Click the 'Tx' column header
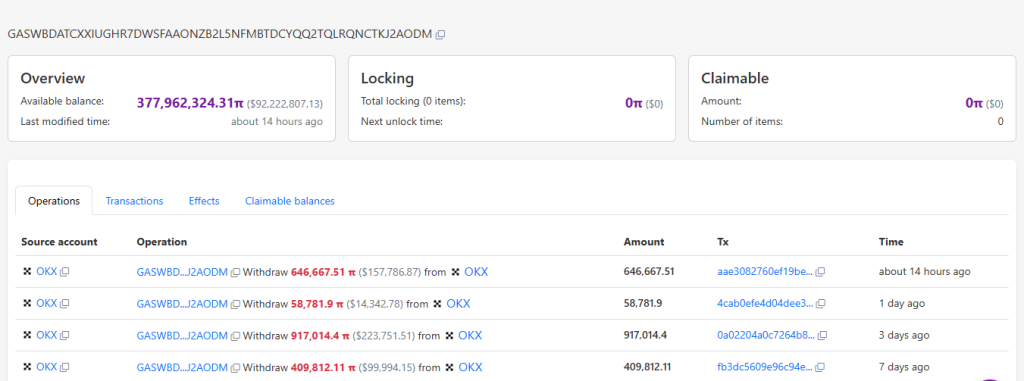Screen dimensions: 1024x381 [723, 242]
